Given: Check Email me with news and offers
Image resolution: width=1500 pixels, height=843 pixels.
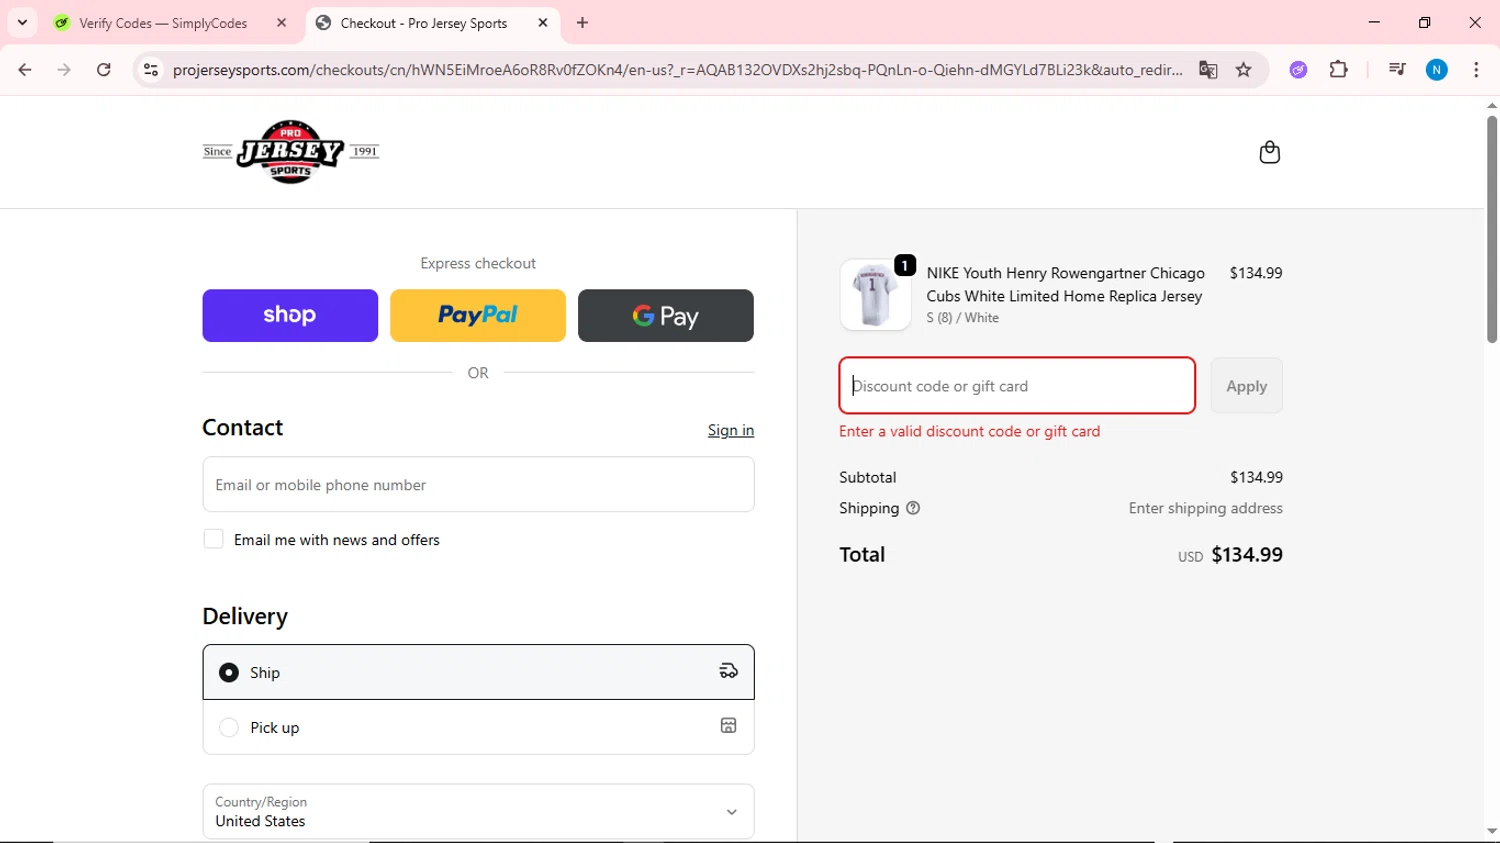Looking at the screenshot, I should tap(213, 539).
